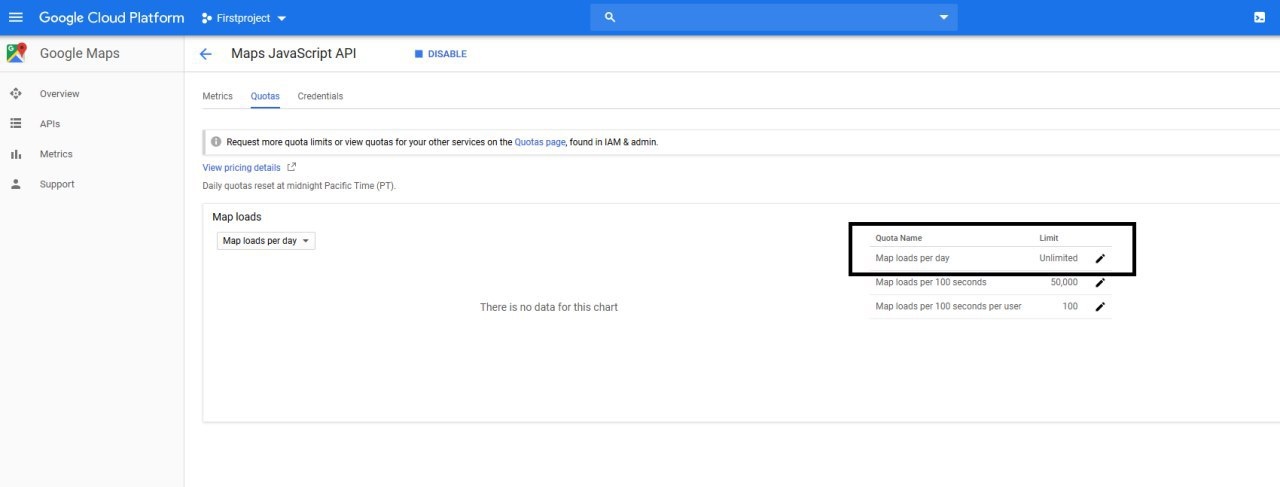Click the Overview sidebar icon

click(15, 94)
